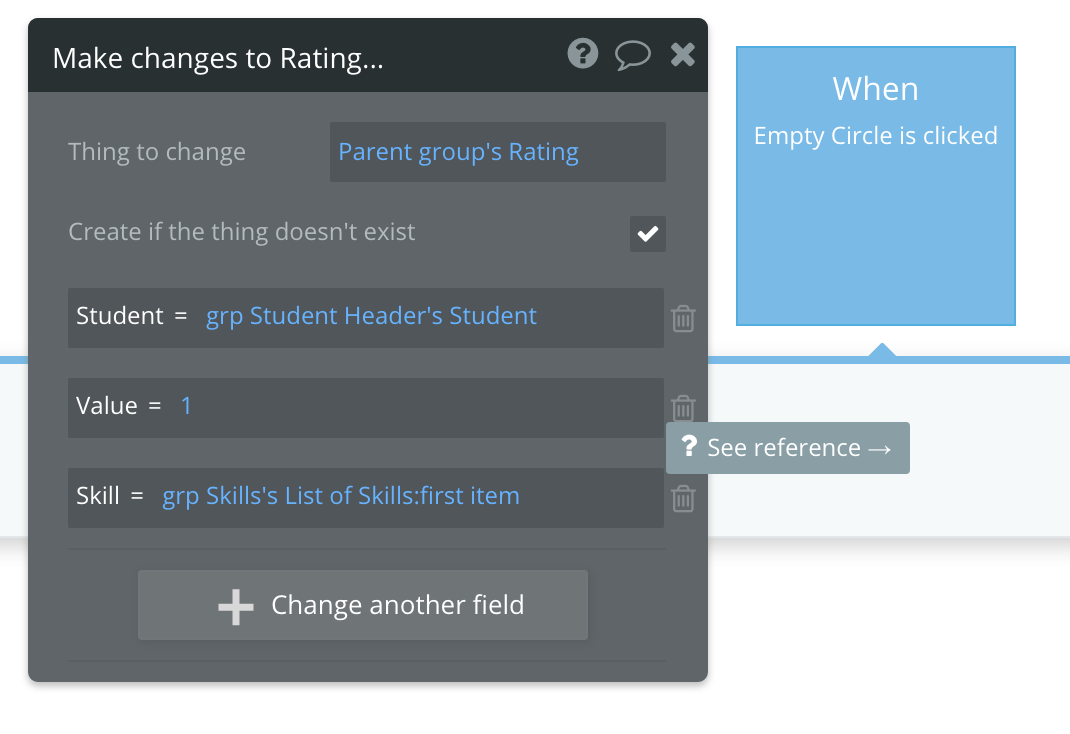
Task: Delete the Skill field row
Action: [x=683, y=498]
